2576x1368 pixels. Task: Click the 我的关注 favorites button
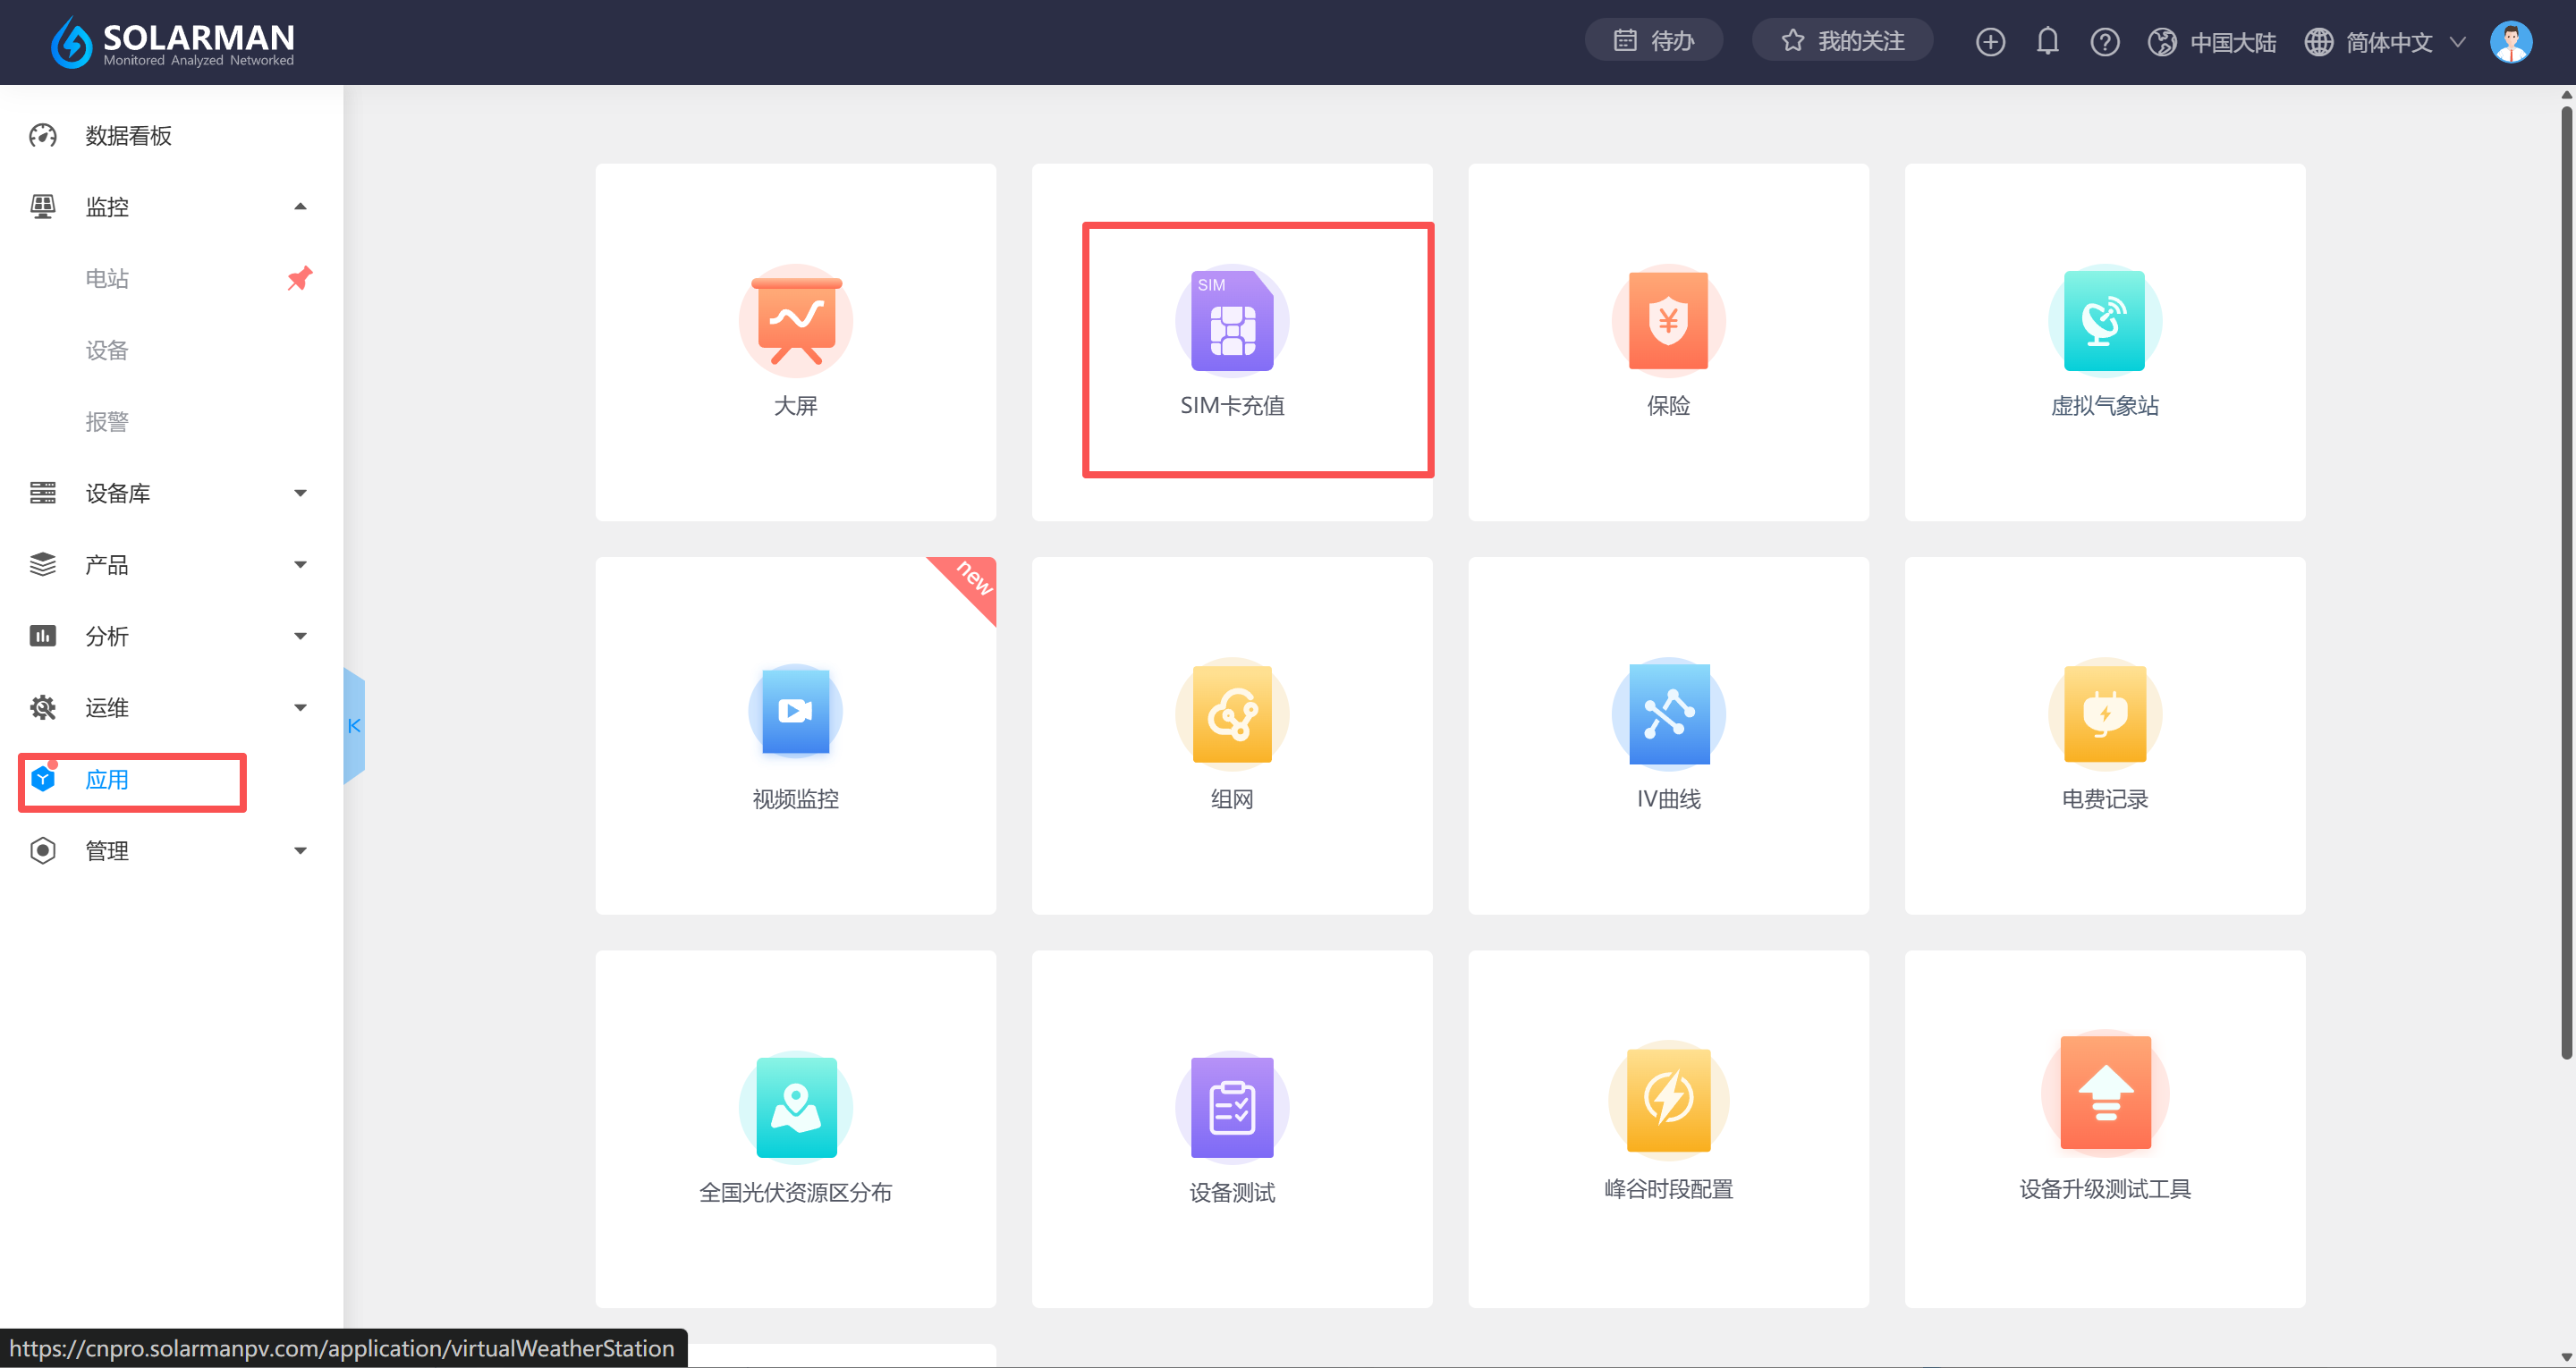1842,41
